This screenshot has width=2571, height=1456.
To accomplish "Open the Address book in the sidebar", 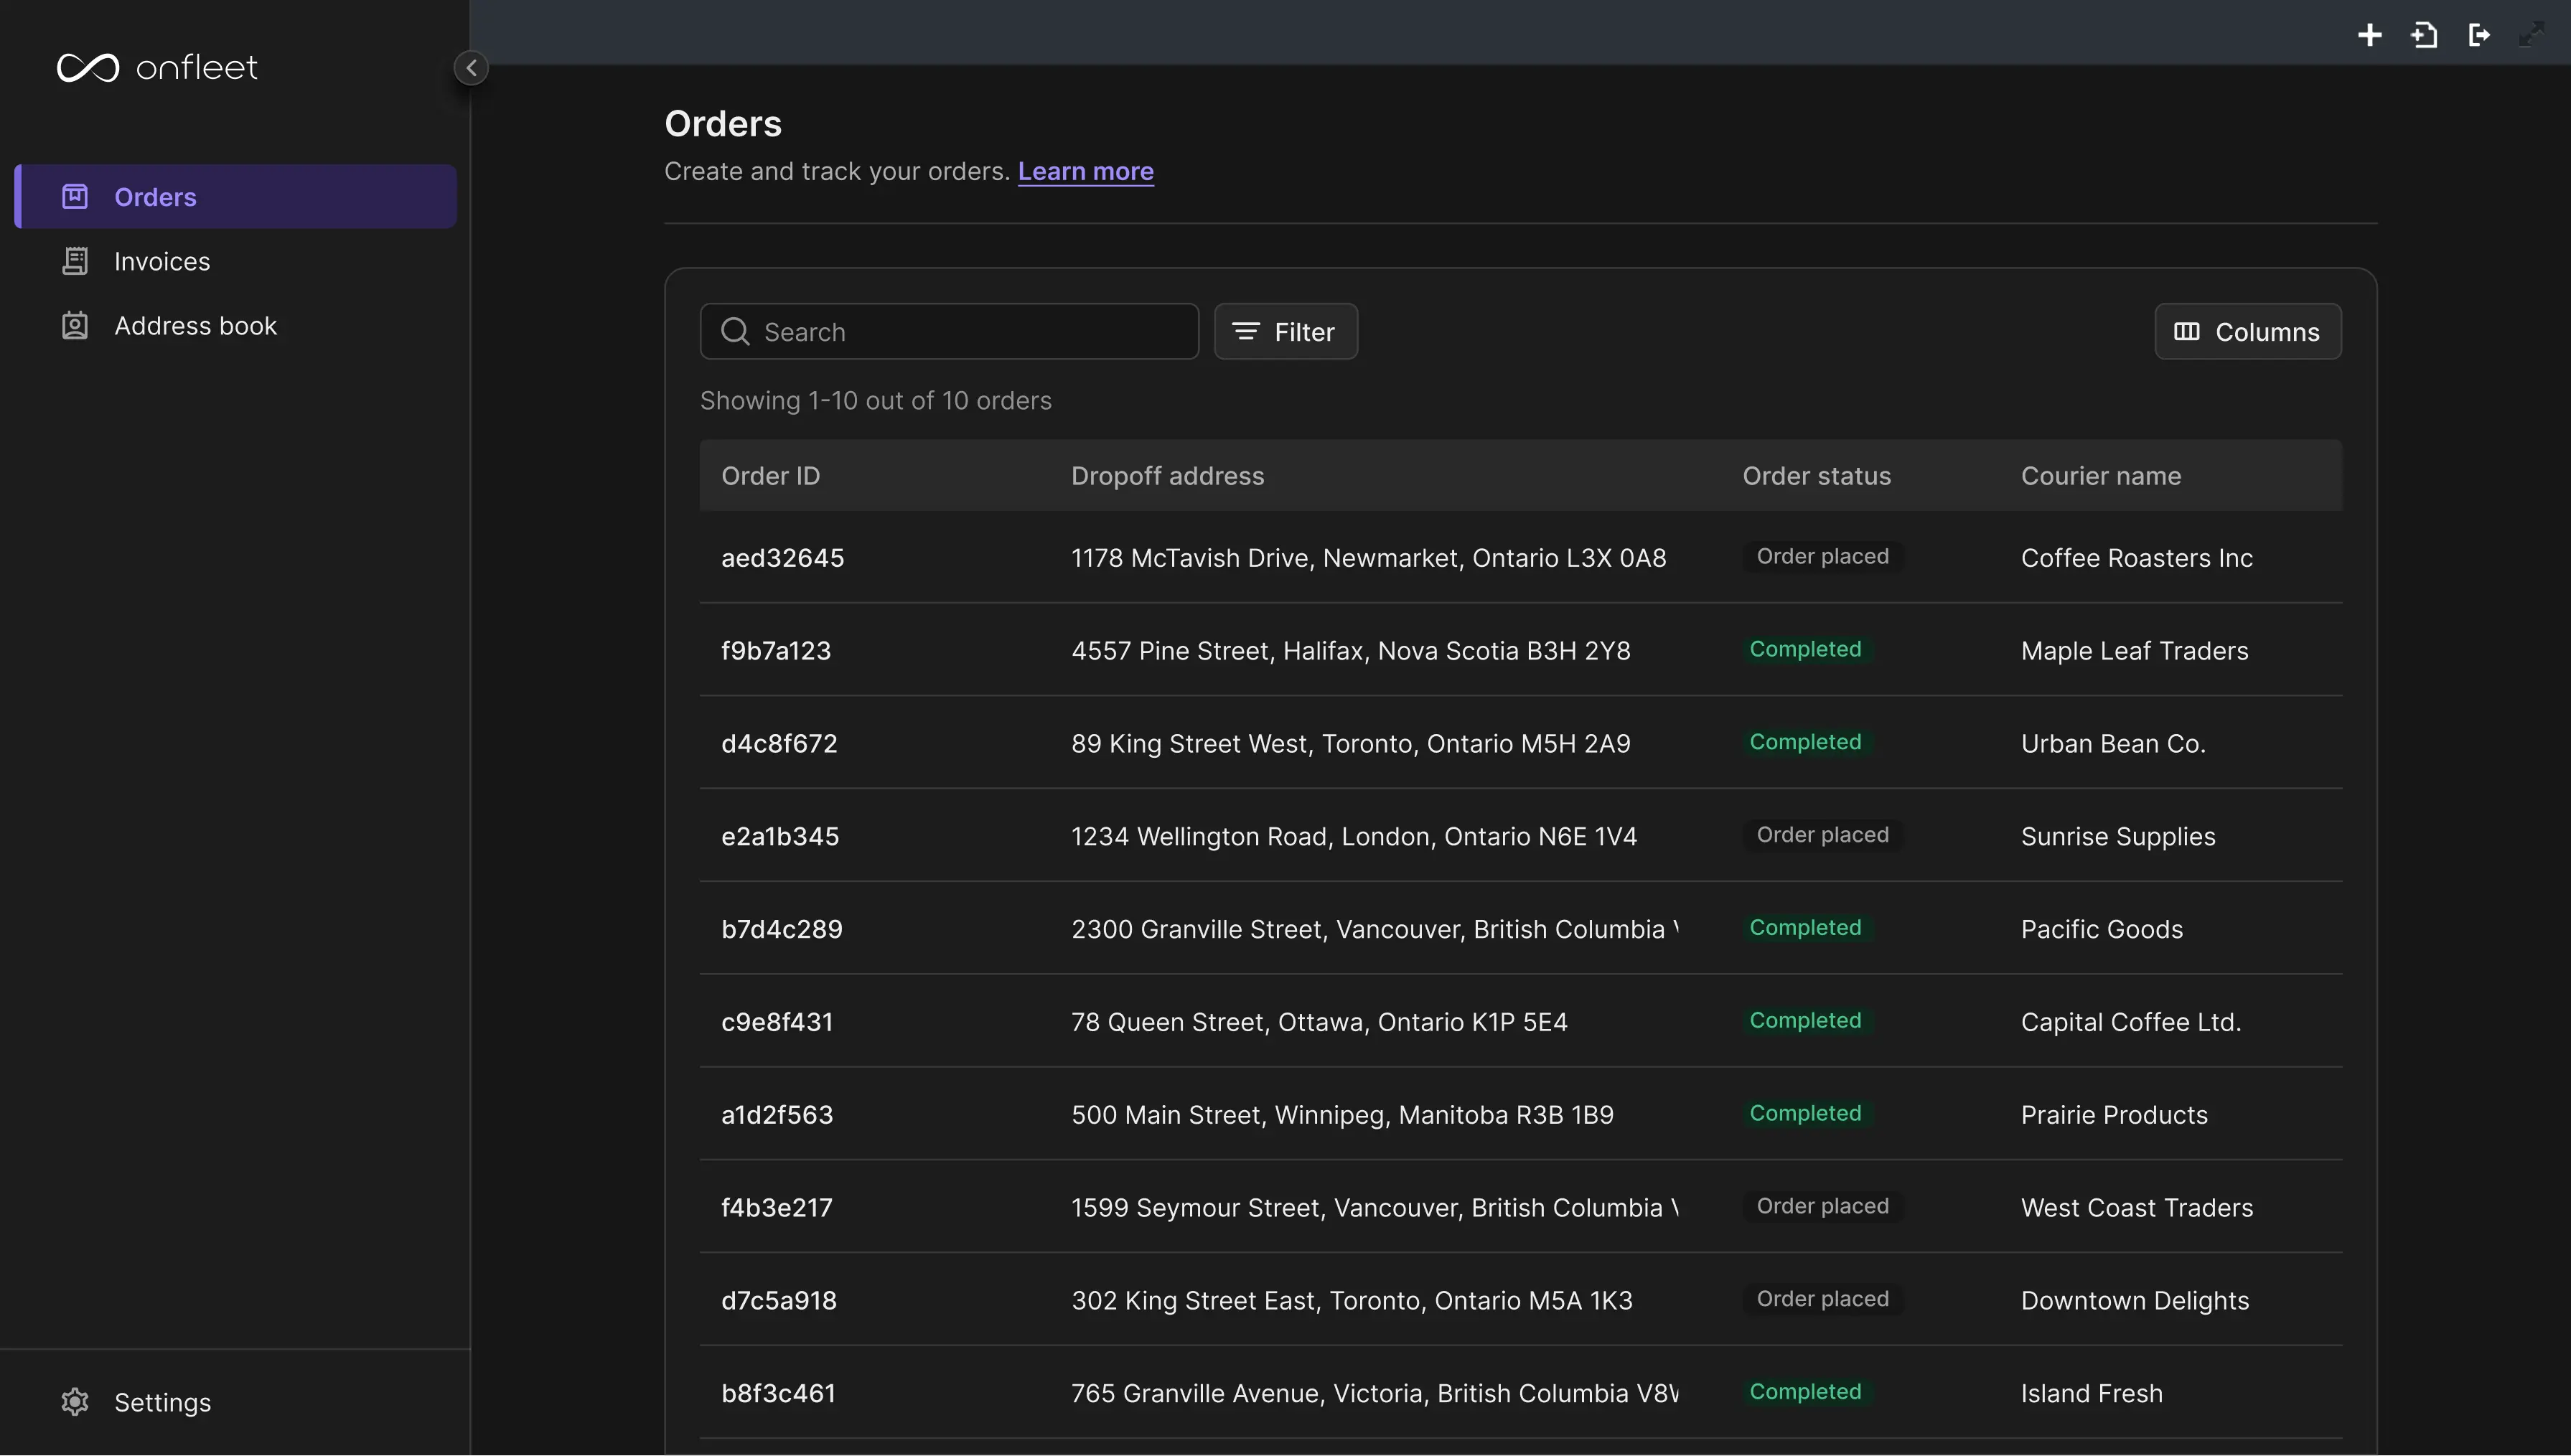I will coord(236,326).
